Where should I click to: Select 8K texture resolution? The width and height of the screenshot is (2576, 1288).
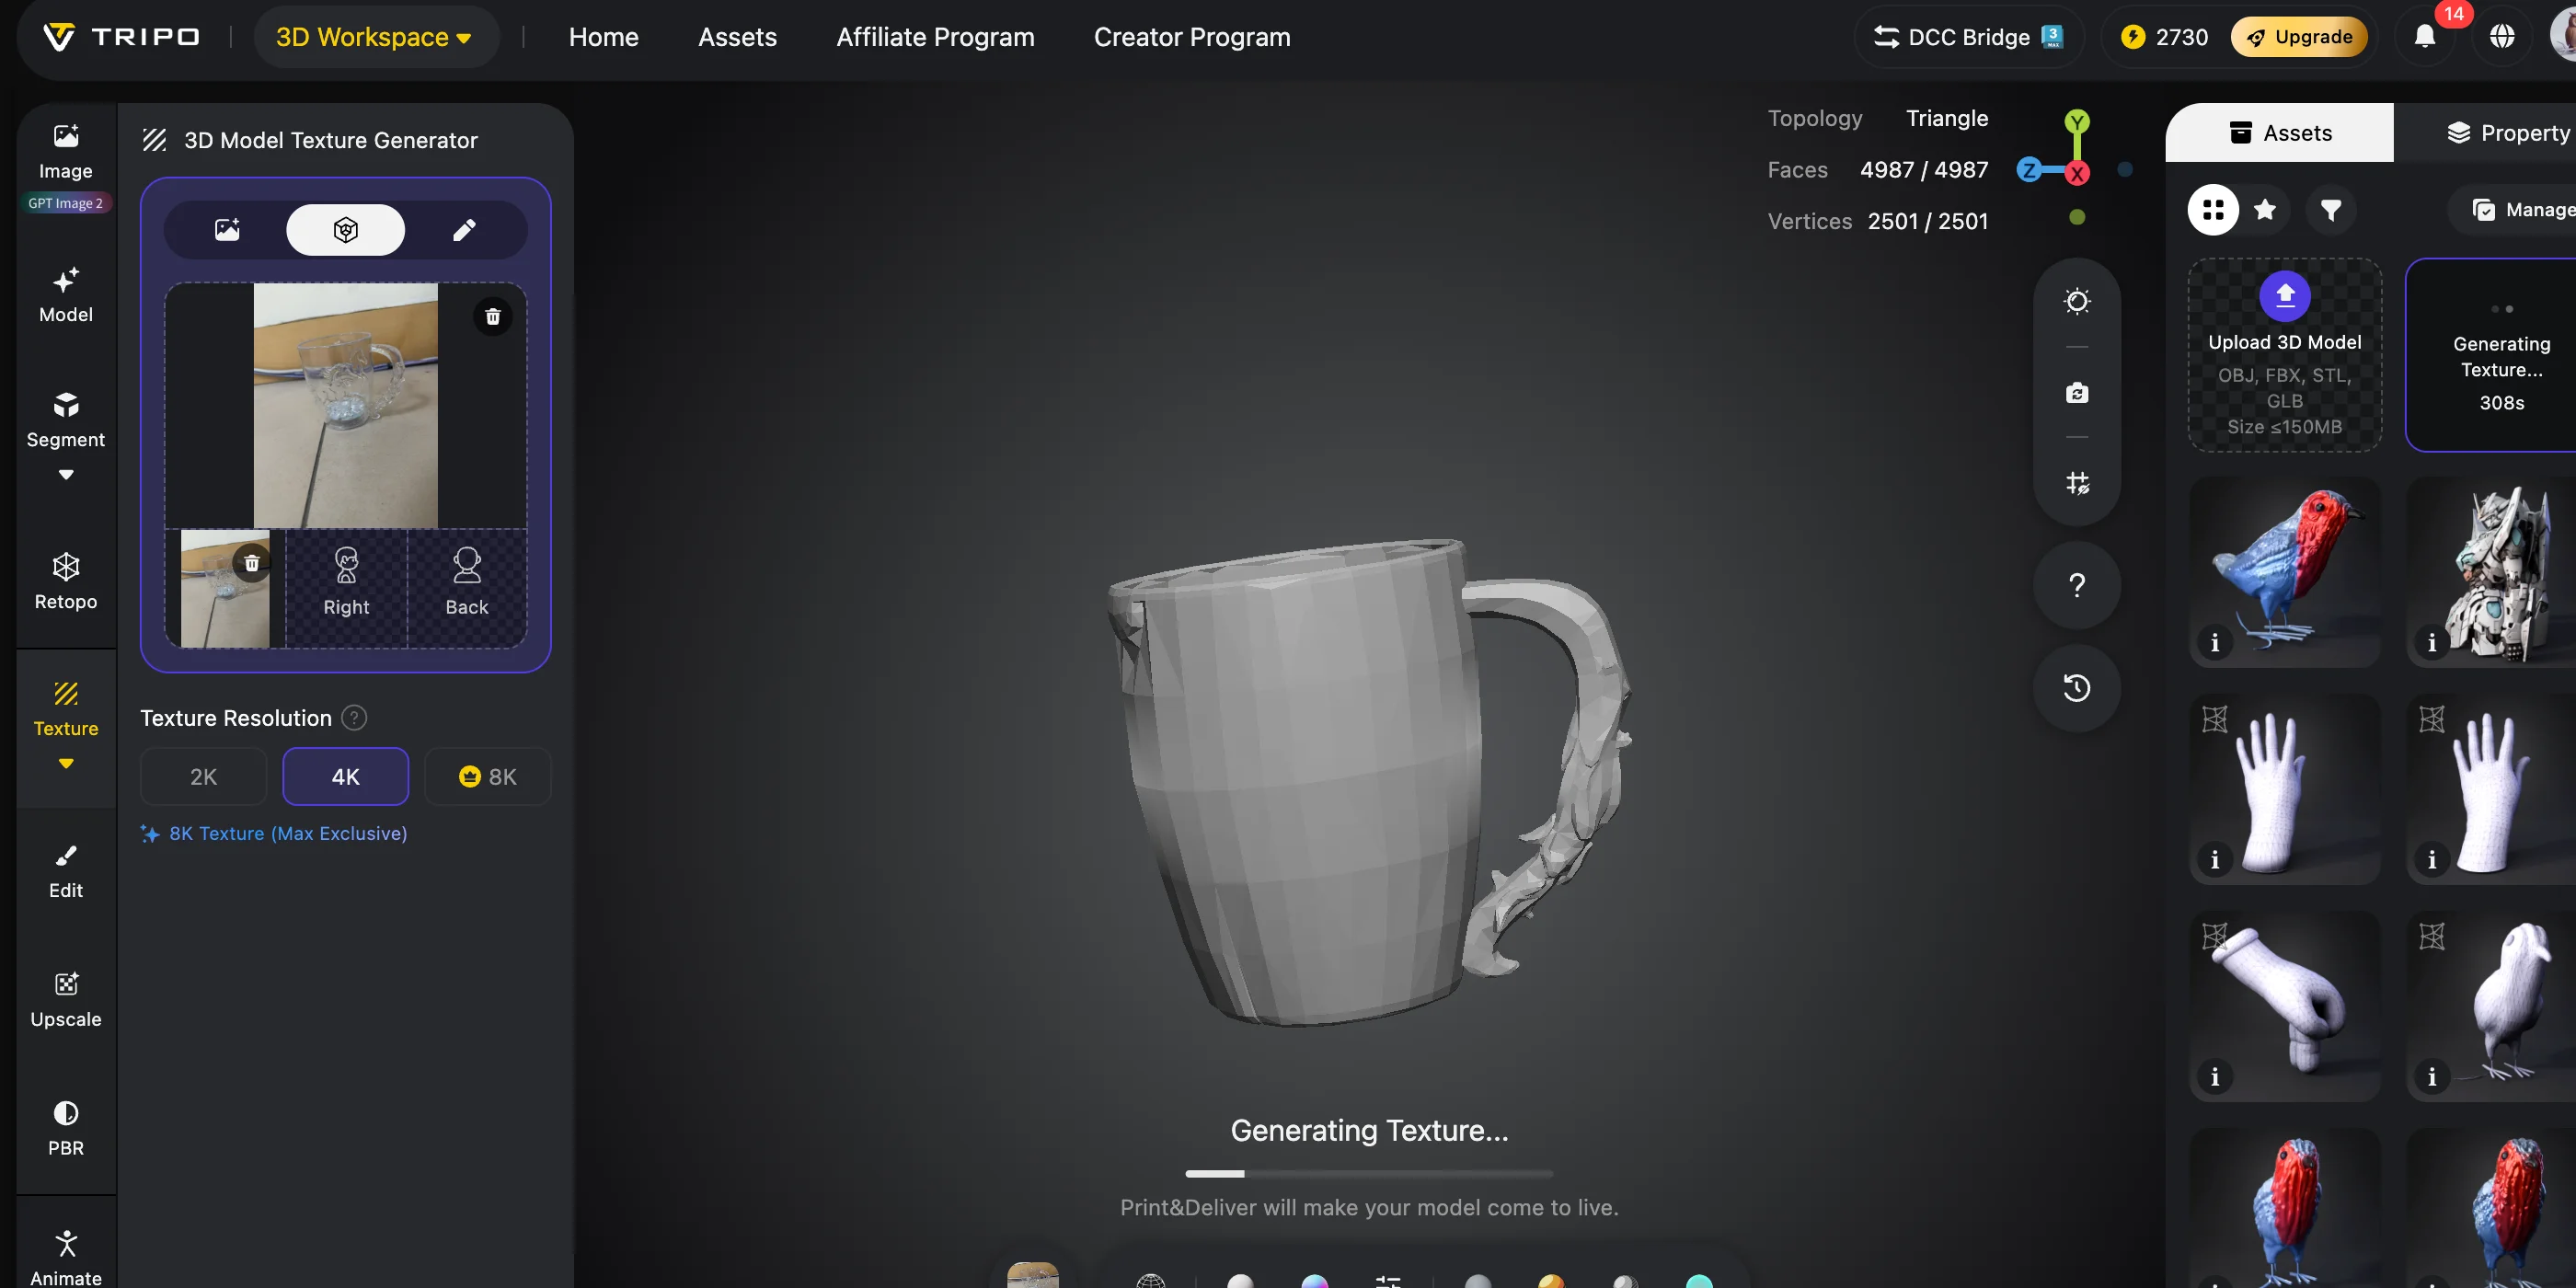pos(488,777)
